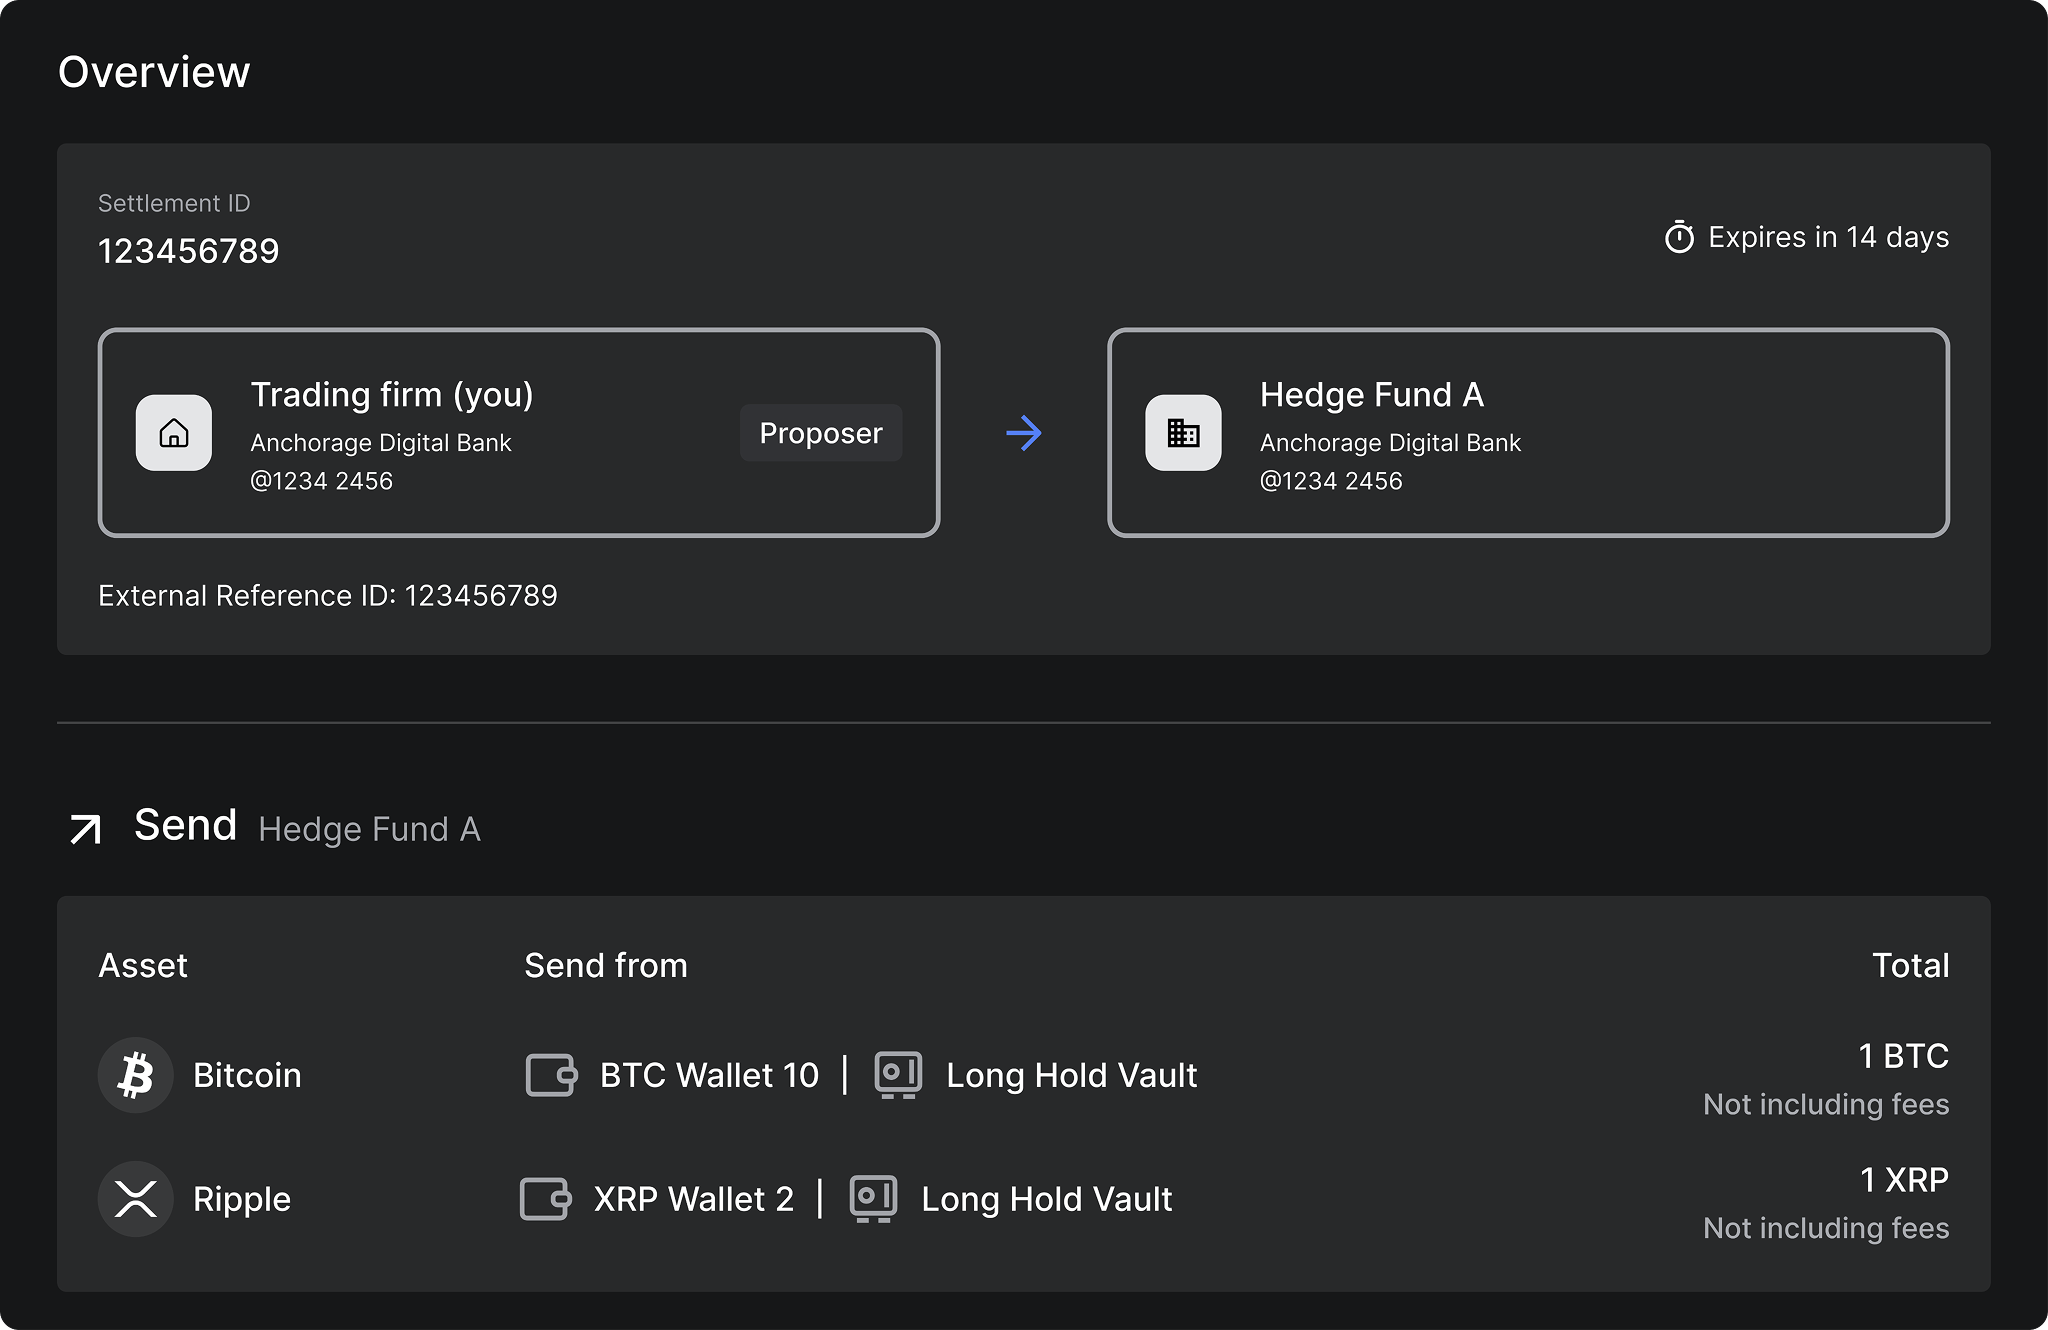Click the building icon for Hedge Fund A

(x=1183, y=433)
